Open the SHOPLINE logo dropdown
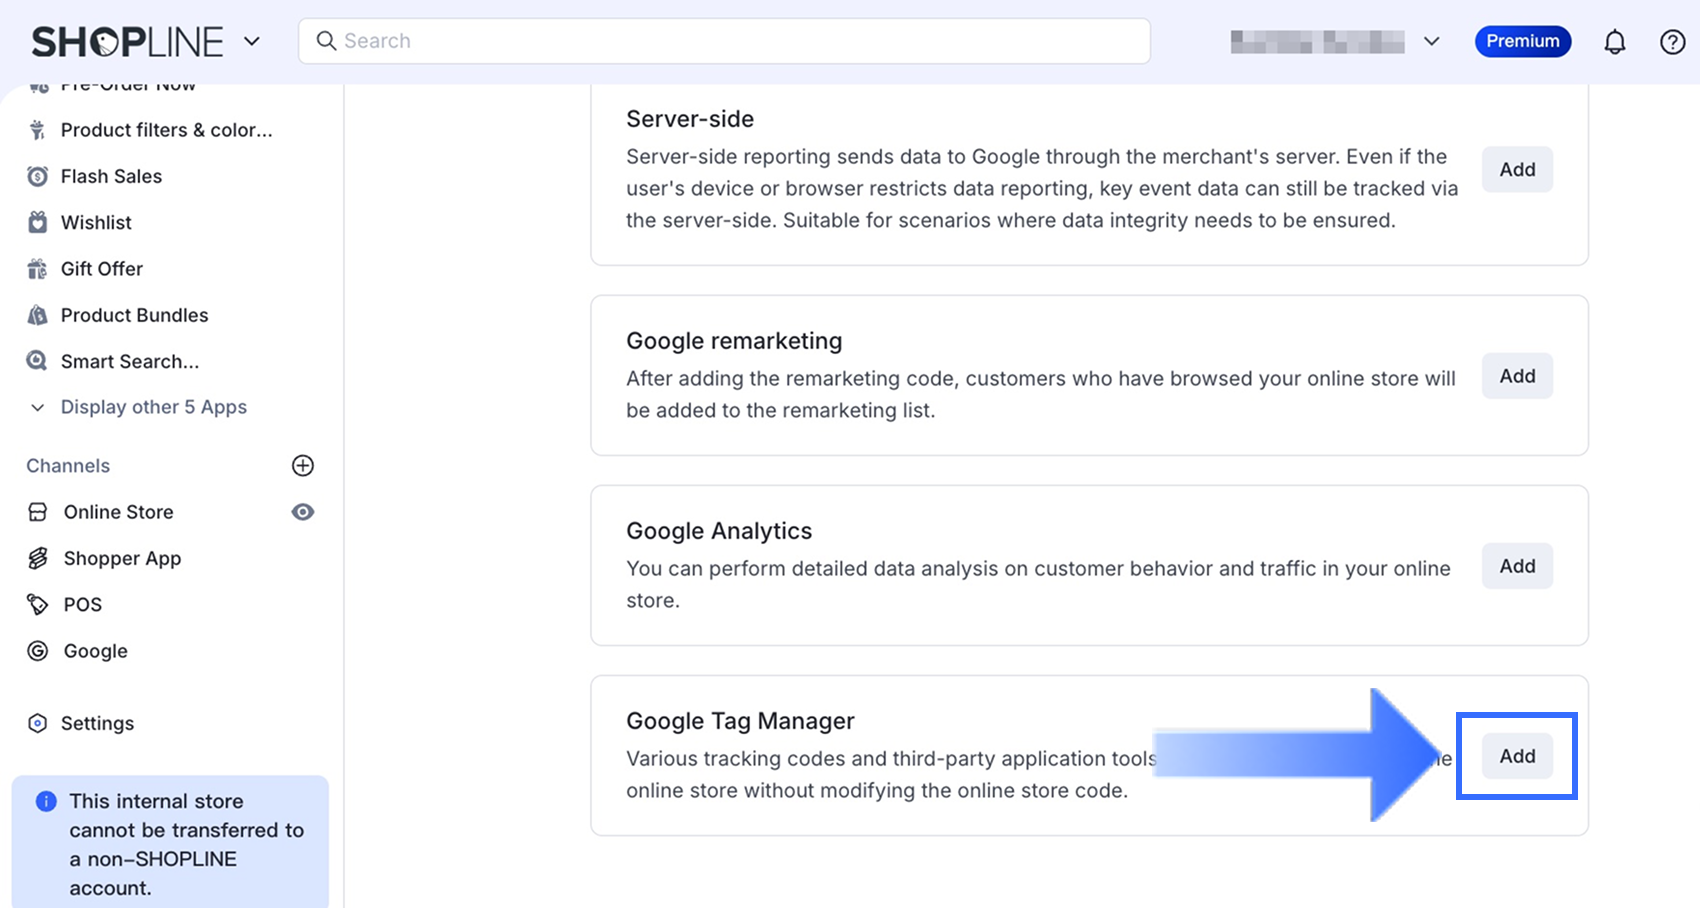 (252, 41)
